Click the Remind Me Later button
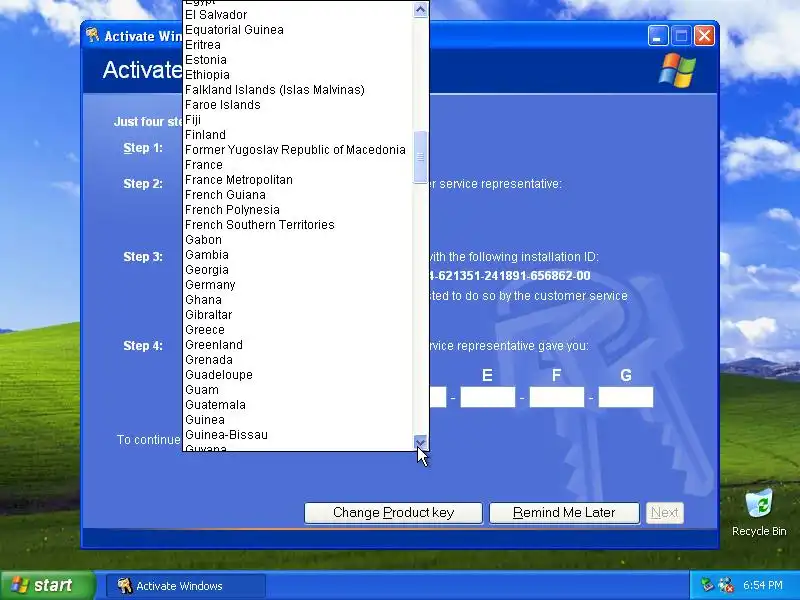 coord(564,513)
